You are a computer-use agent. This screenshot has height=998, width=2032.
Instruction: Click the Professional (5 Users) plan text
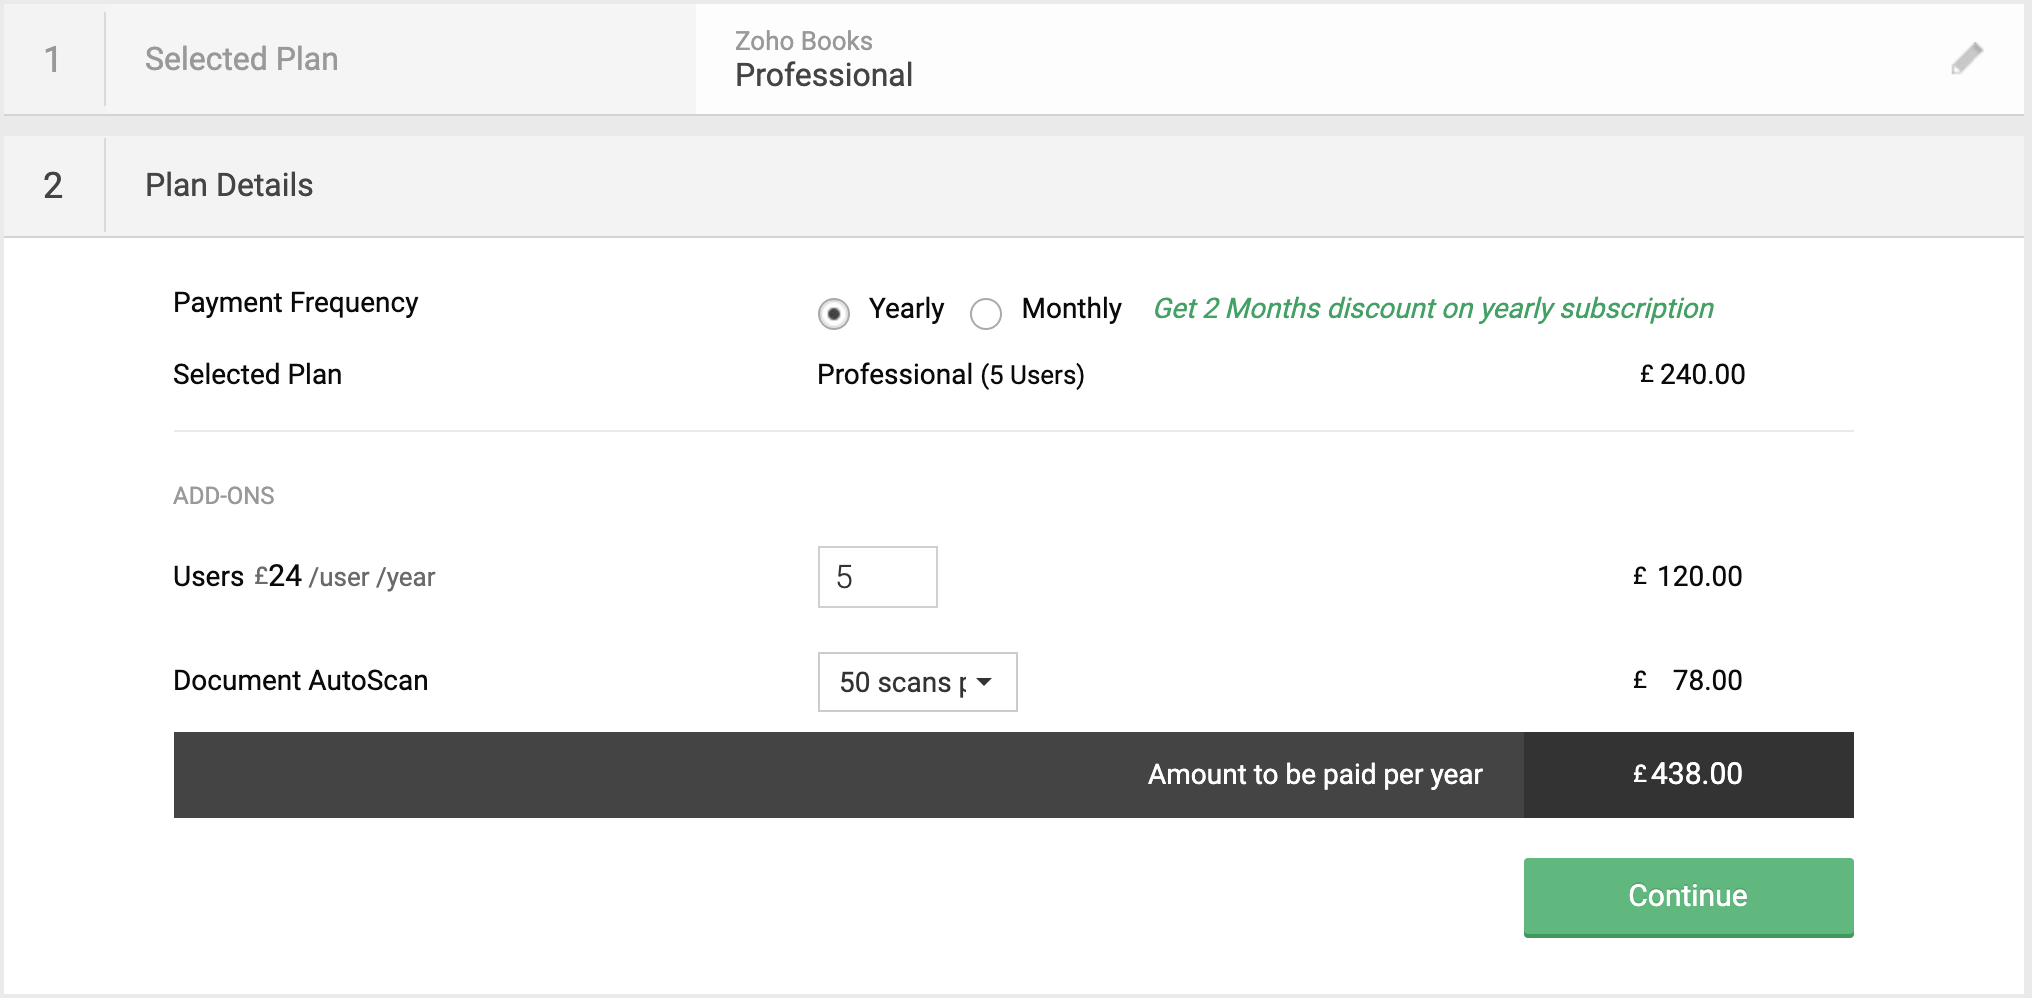[950, 375]
